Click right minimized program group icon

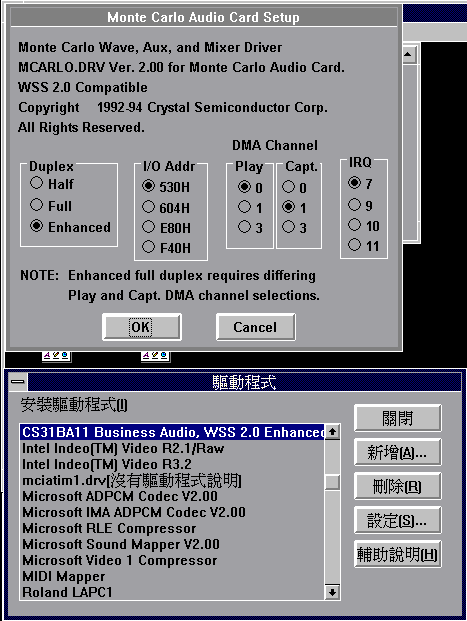(x=156, y=356)
